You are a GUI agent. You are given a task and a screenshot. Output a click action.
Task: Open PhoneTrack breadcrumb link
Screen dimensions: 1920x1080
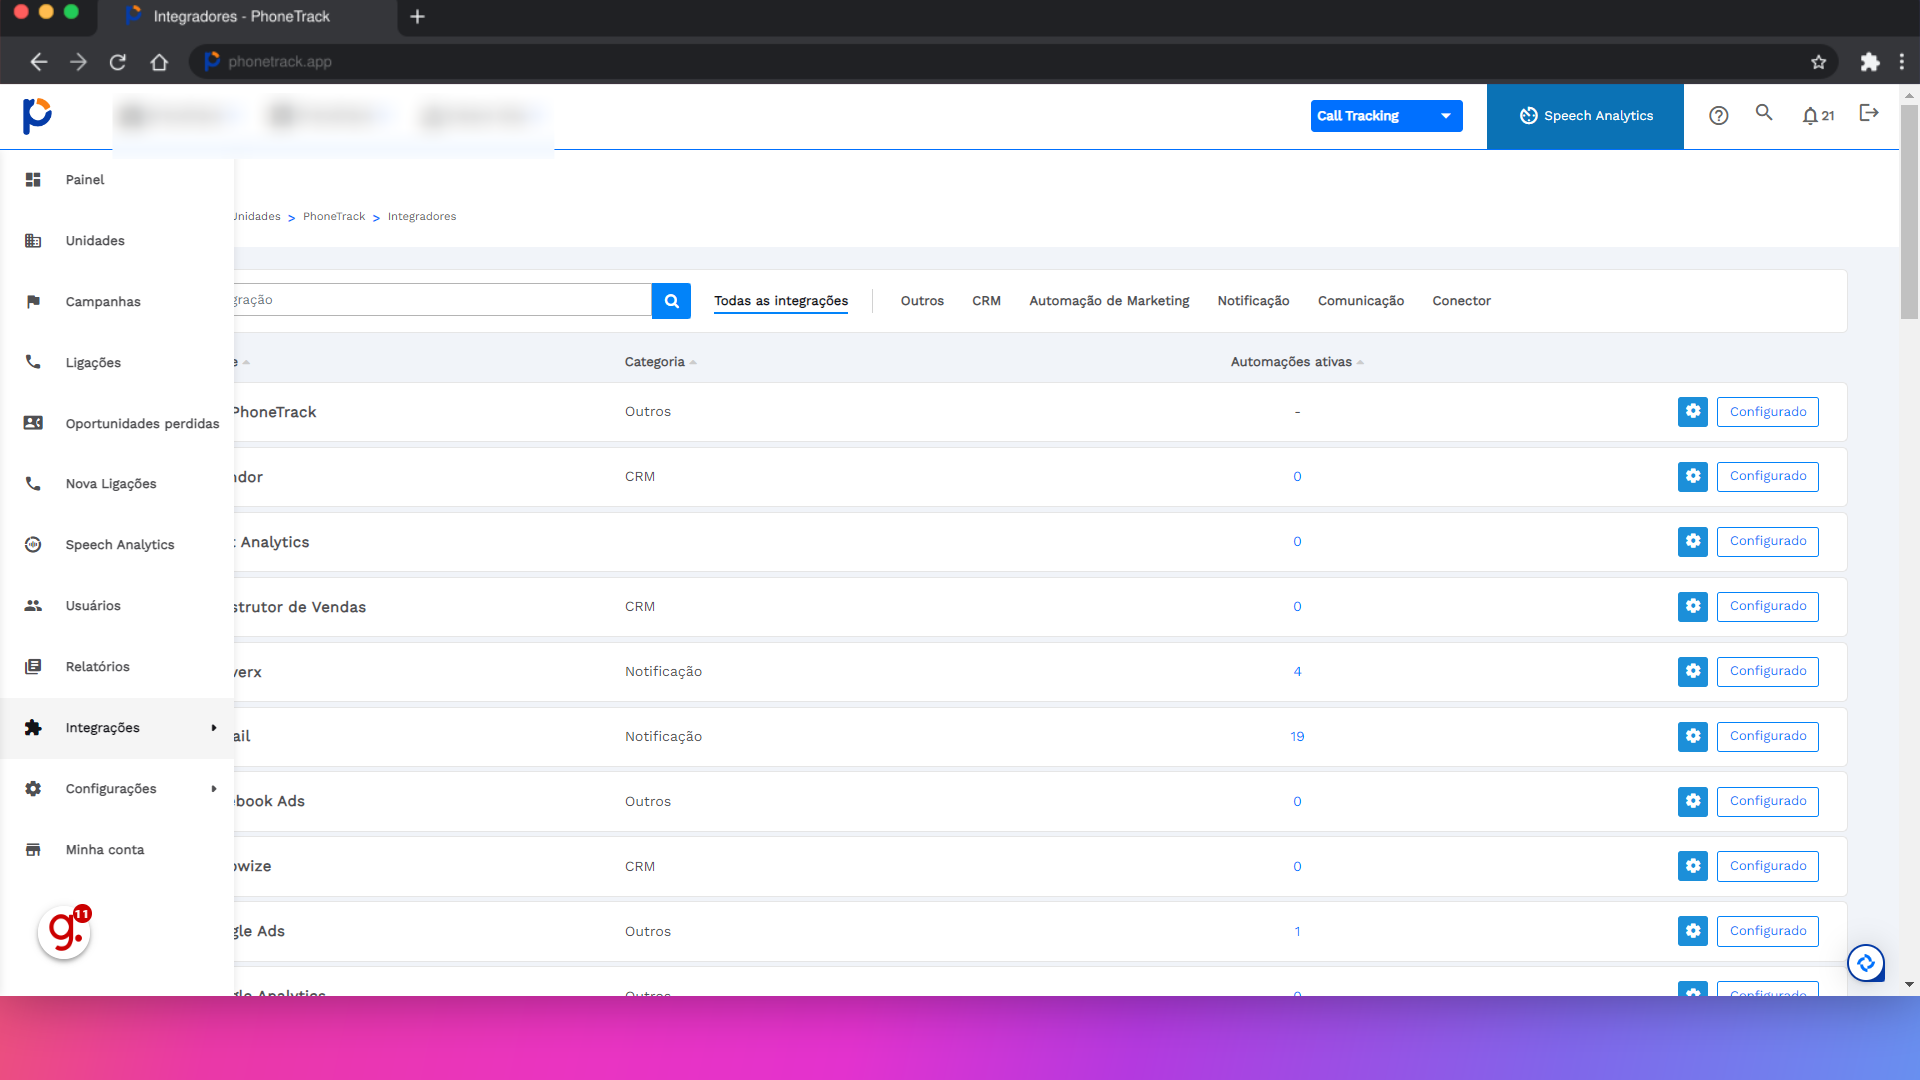pos(334,217)
